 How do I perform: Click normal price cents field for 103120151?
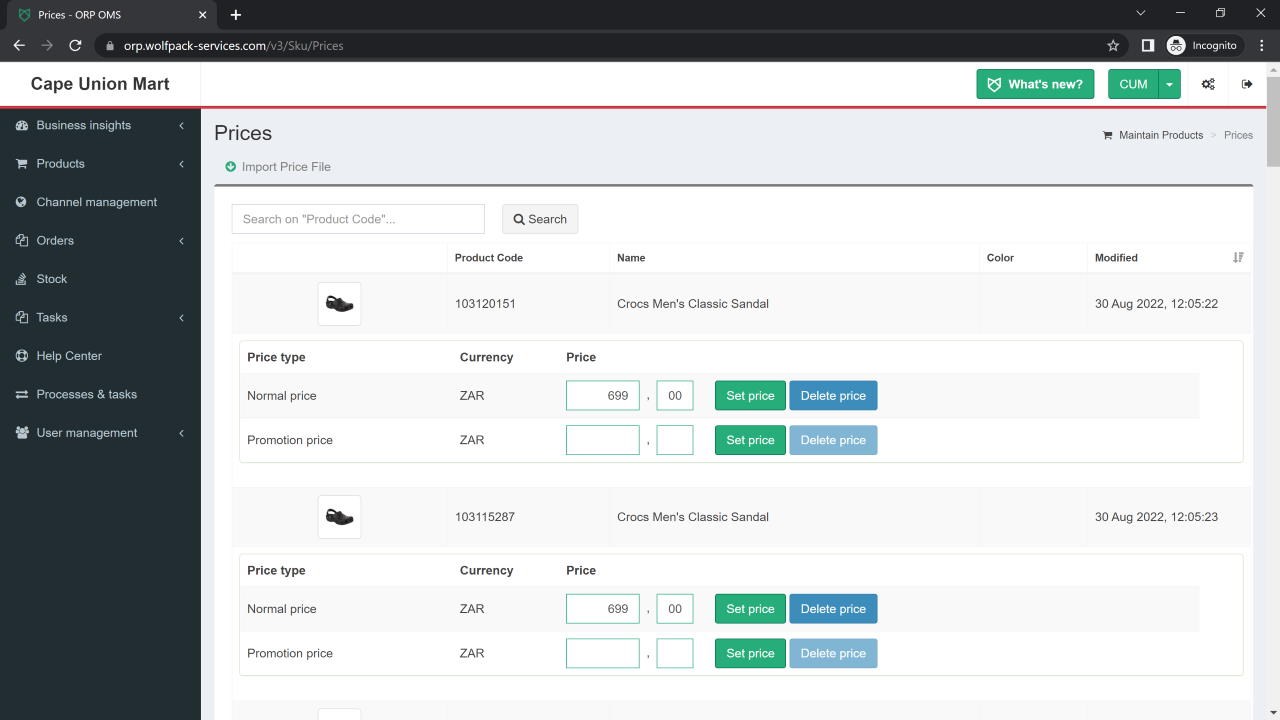click(x=675, y=396)
